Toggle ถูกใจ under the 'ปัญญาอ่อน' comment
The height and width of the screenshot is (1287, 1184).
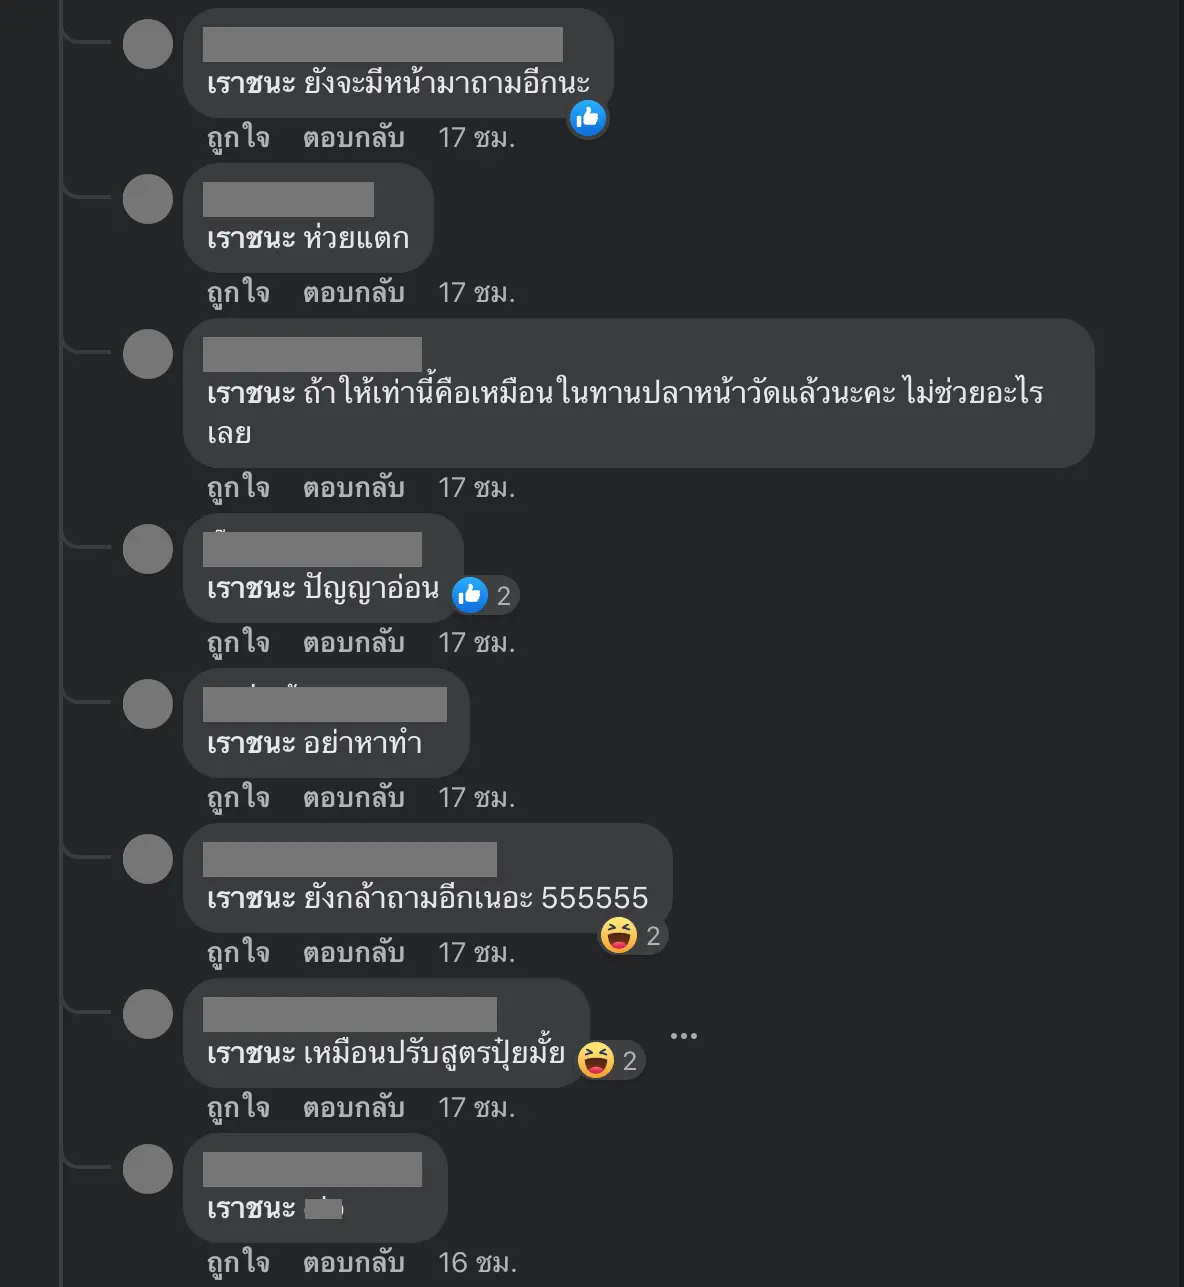tap(238, 643)
